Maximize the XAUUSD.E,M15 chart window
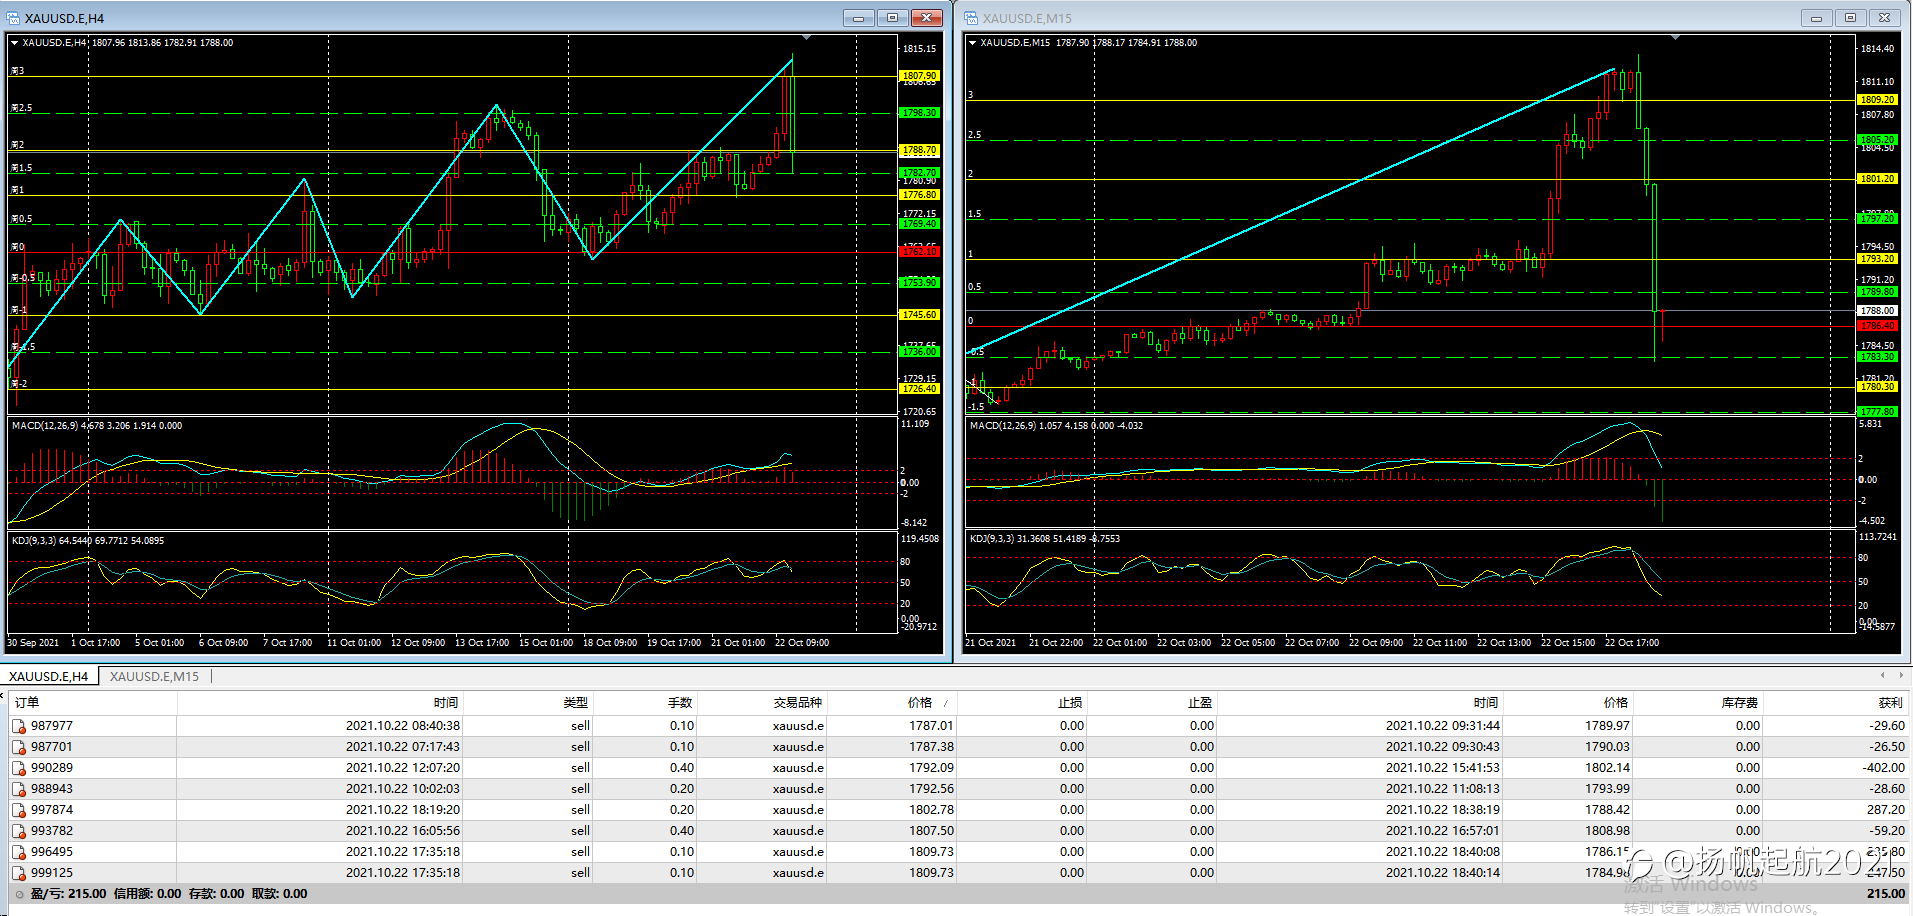 pos(1850,18)
